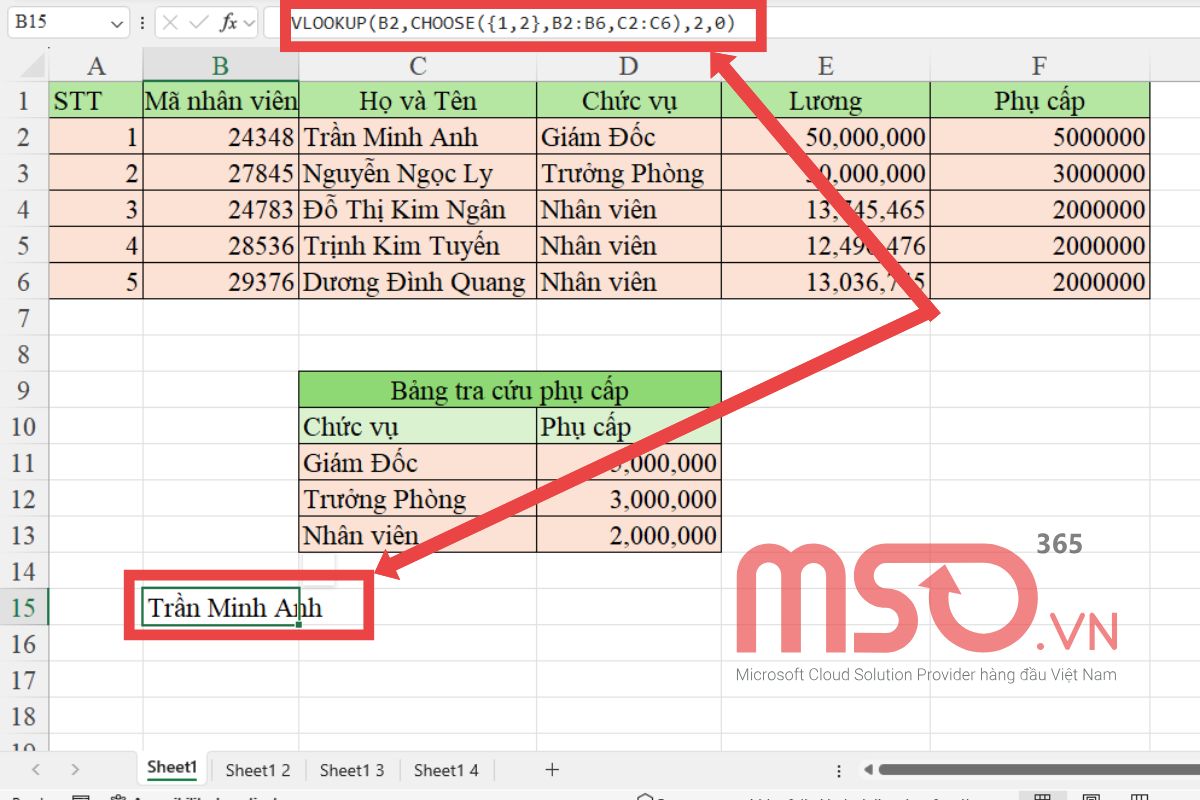Switch to the Sheet1 tab
The height and width of the screenshot is (800, 1200).
pyautogui.click(x=172, y=768)
